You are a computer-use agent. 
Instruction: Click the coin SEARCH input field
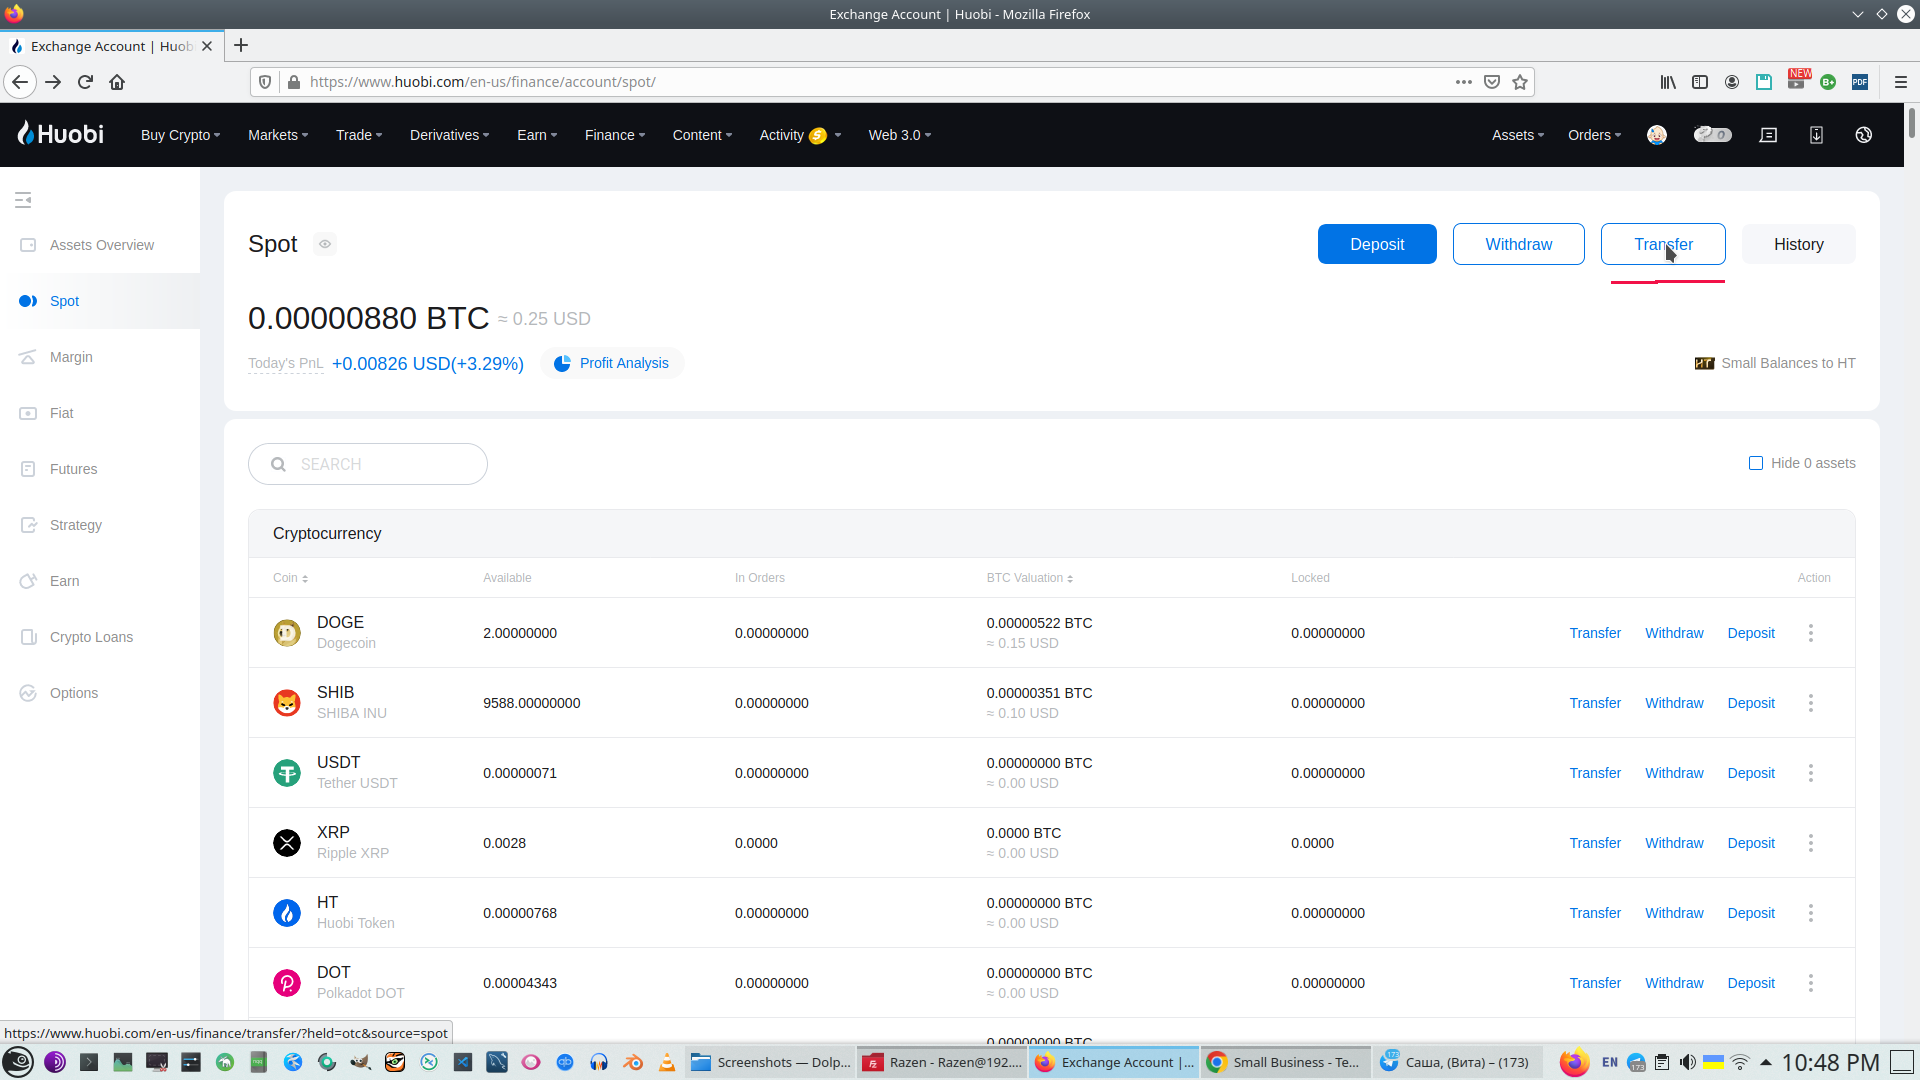[380, 464]
